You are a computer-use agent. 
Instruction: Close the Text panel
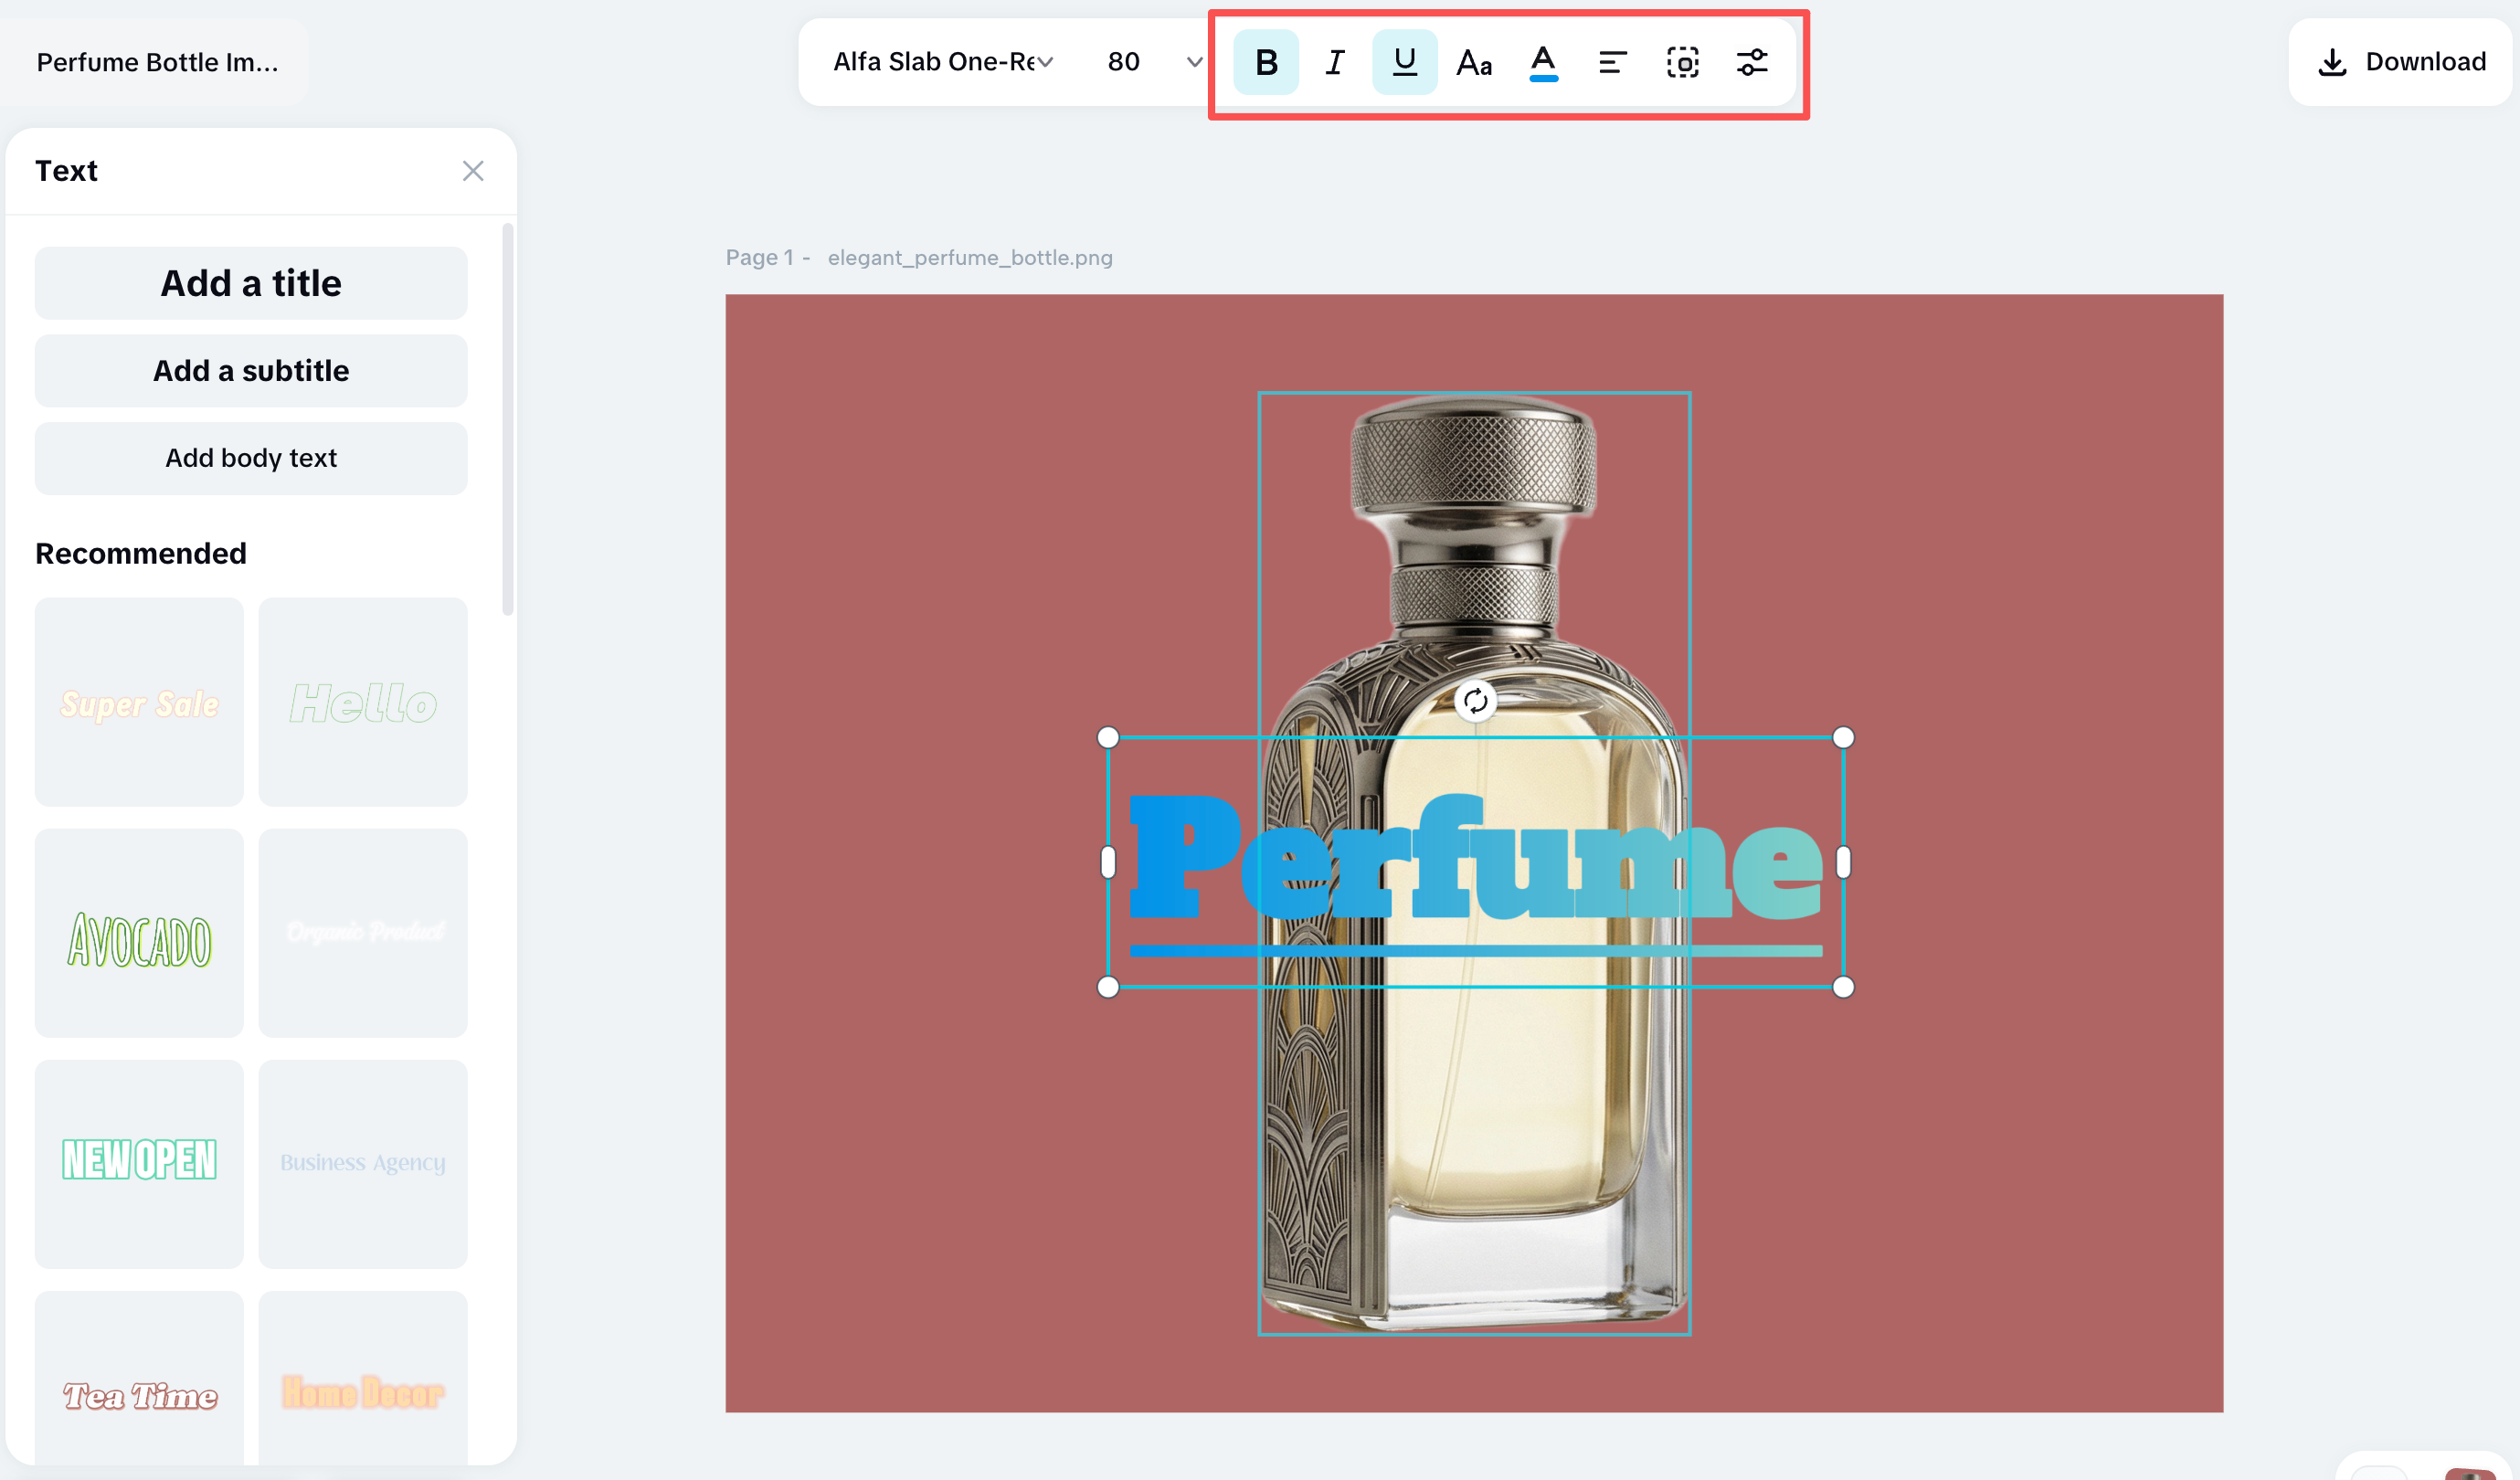[x=473, y=171]
